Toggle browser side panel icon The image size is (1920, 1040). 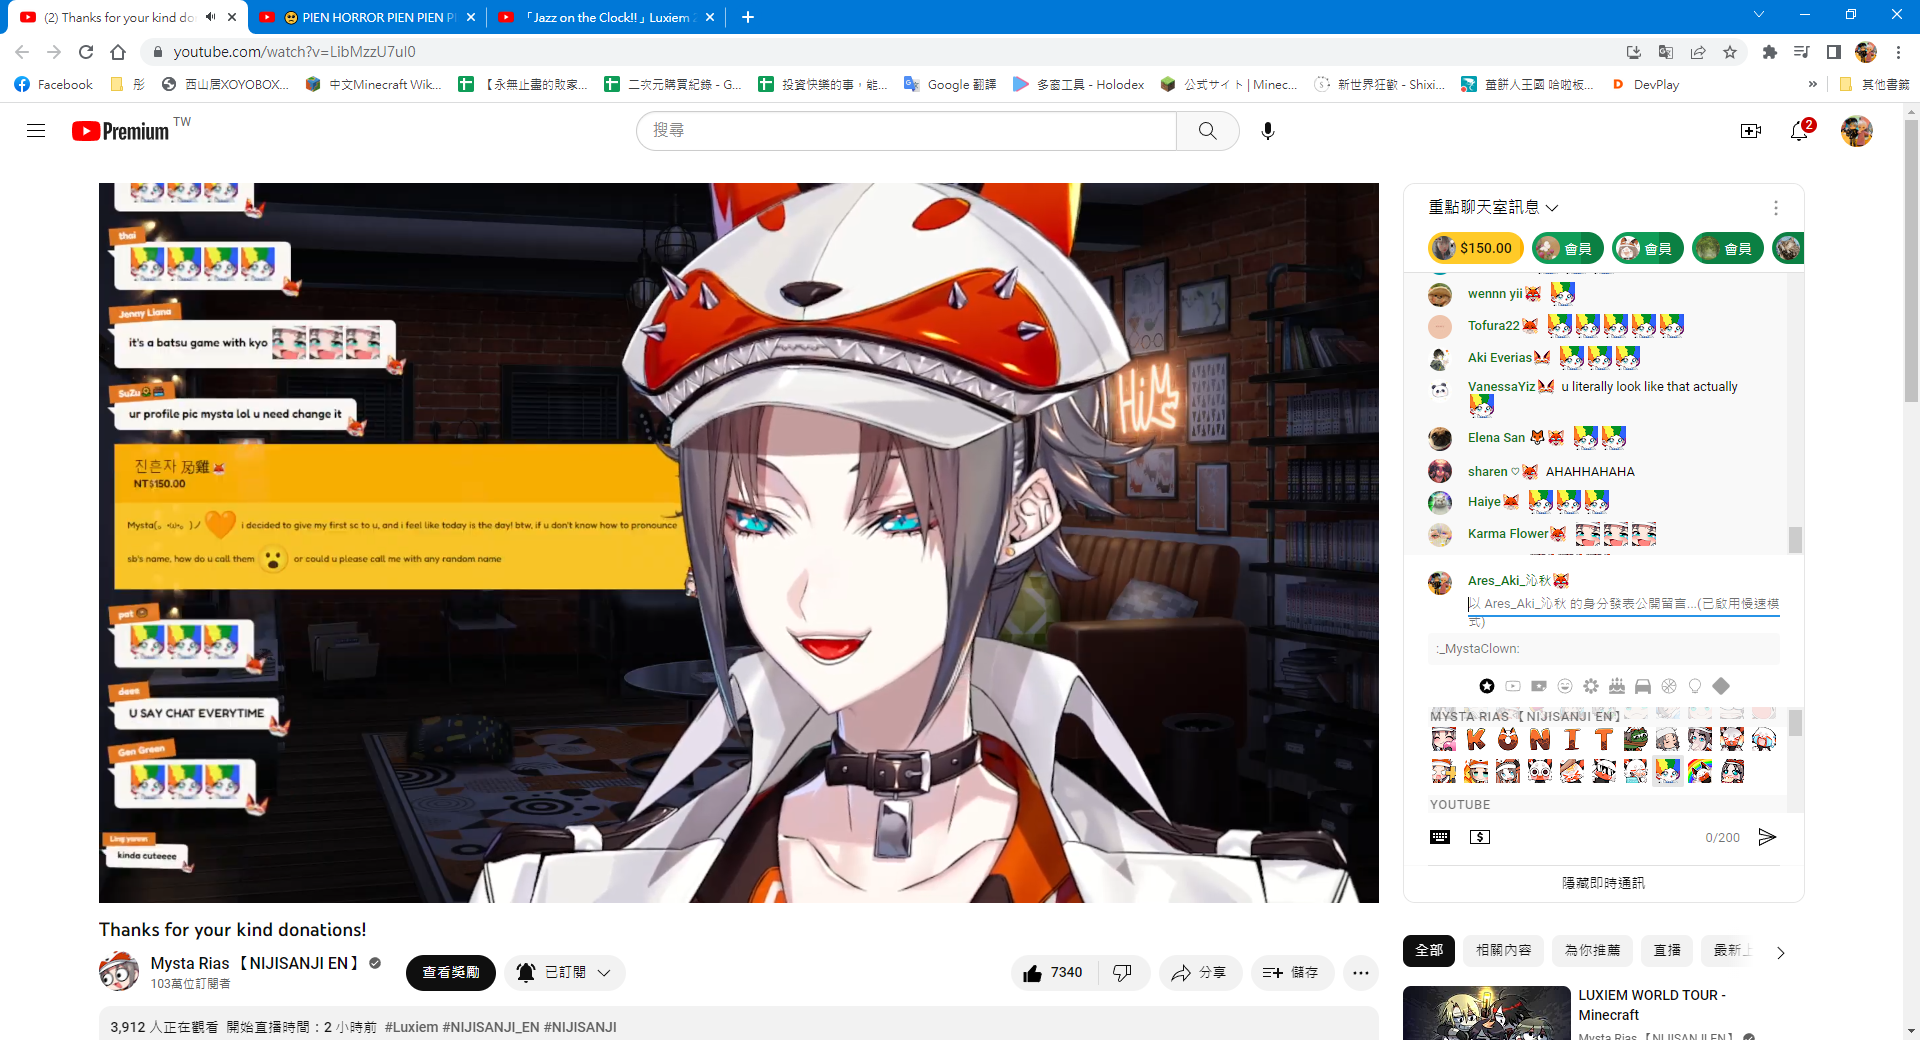[x=1834, y=52]
